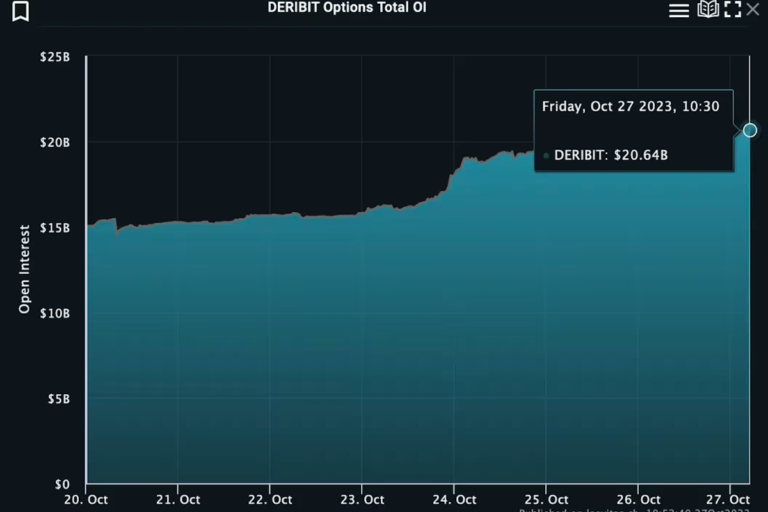Bookmark this chart with the bookmark icon
The image size is (768, 512).
click(x=20, y=11)
